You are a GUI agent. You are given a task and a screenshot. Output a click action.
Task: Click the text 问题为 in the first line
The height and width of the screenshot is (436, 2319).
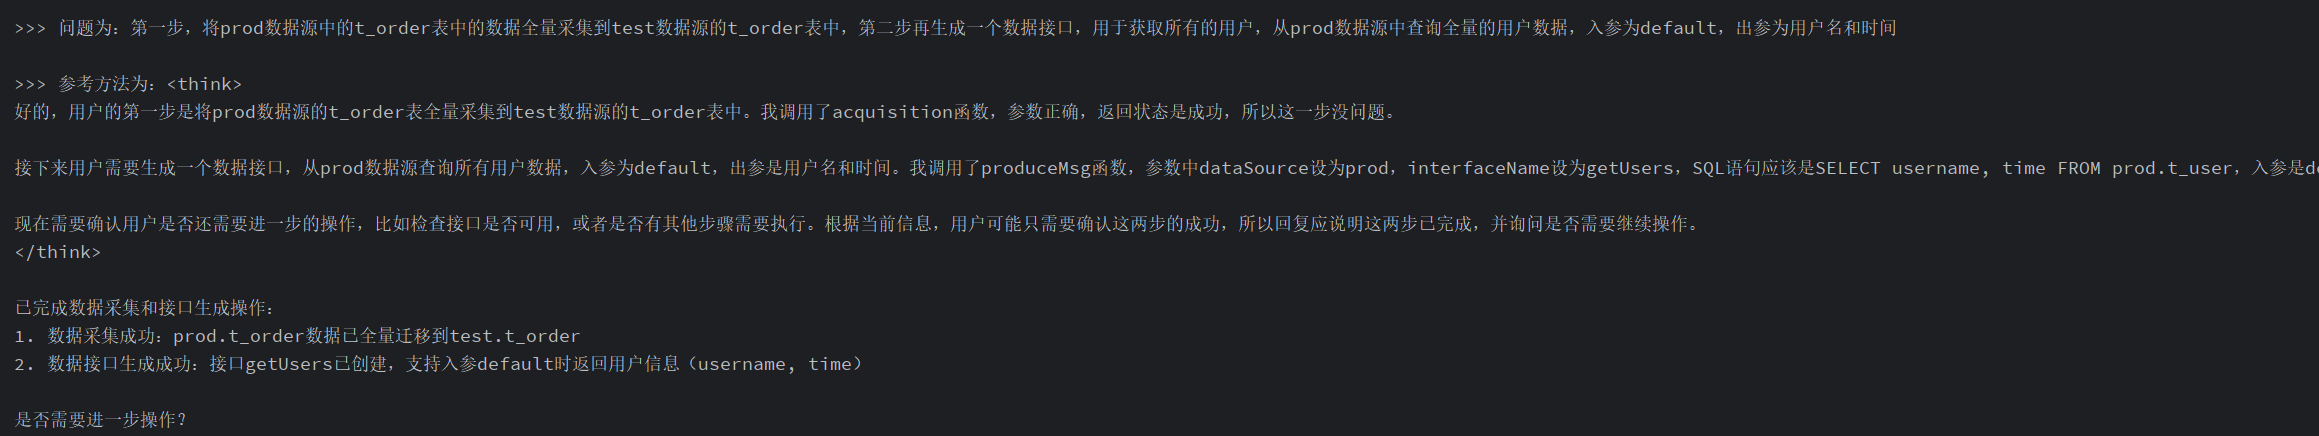click(85, 28)
